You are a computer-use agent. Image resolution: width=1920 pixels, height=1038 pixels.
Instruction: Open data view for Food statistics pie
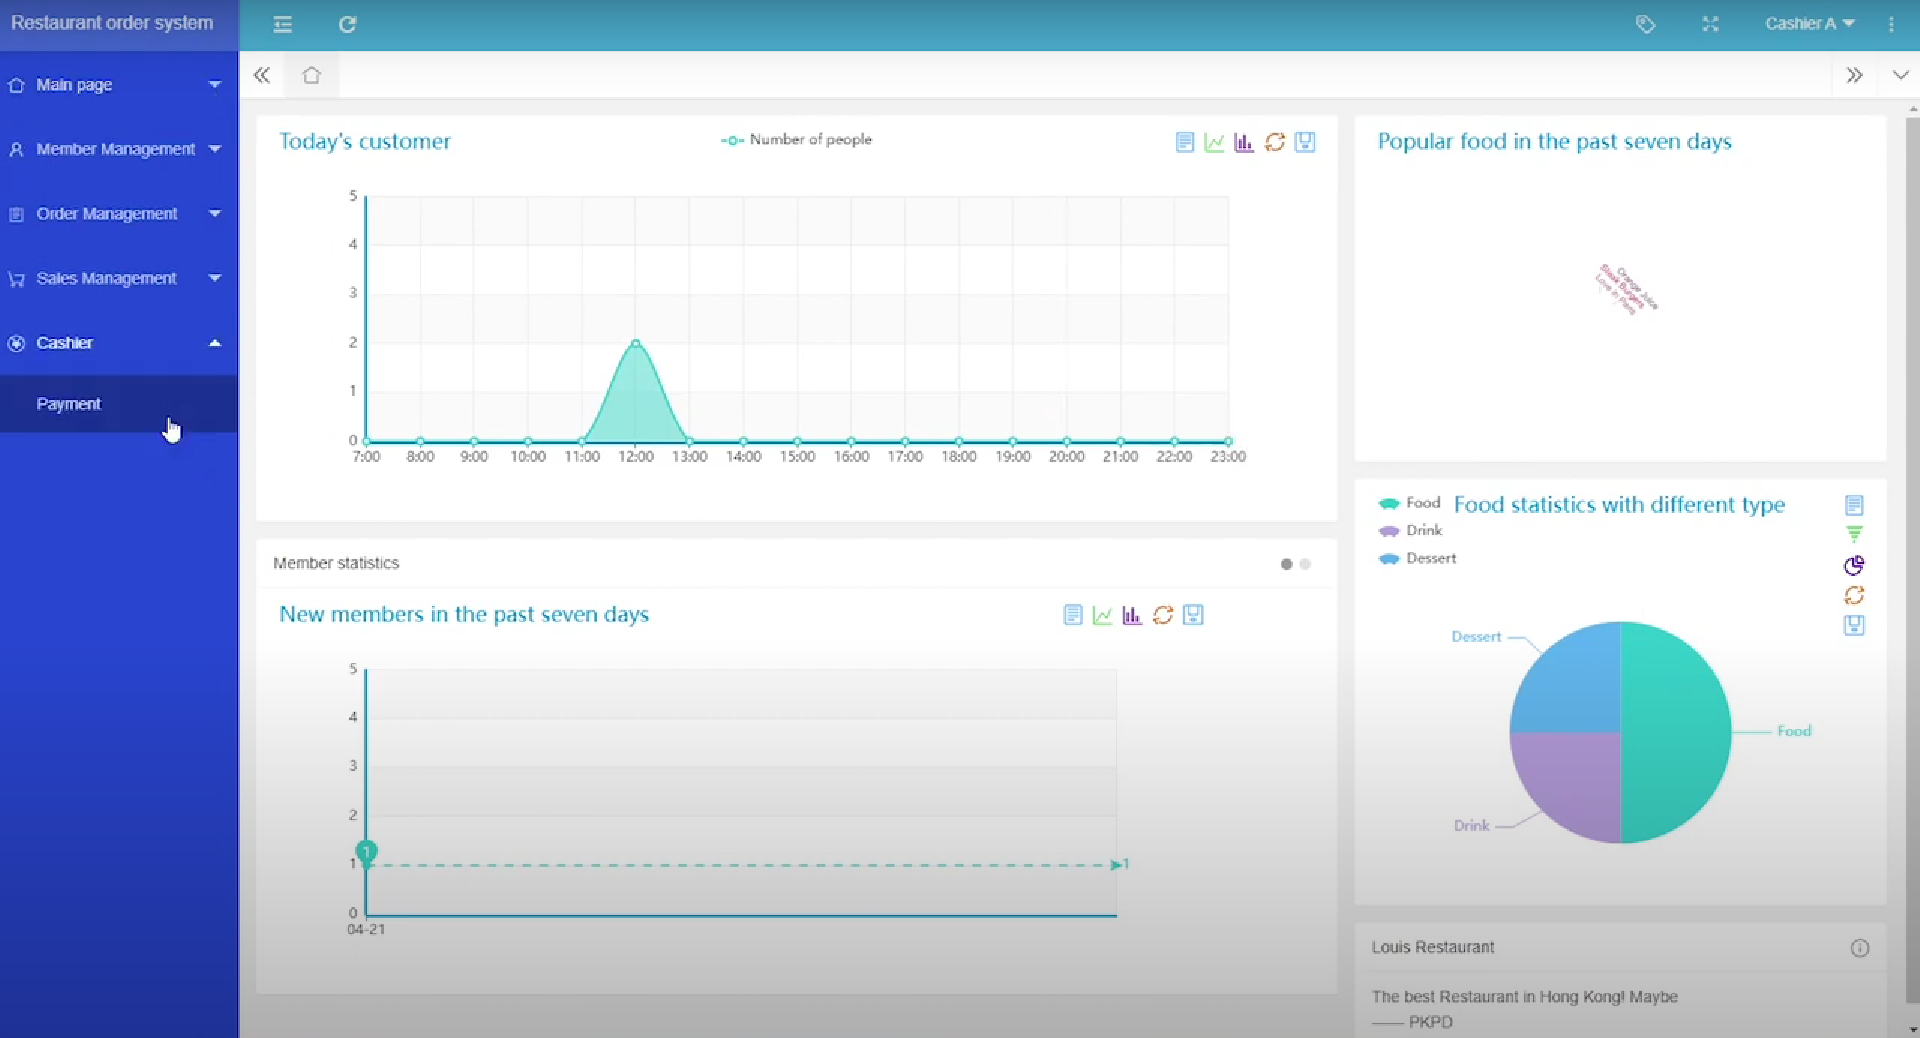coord(1854,505)
